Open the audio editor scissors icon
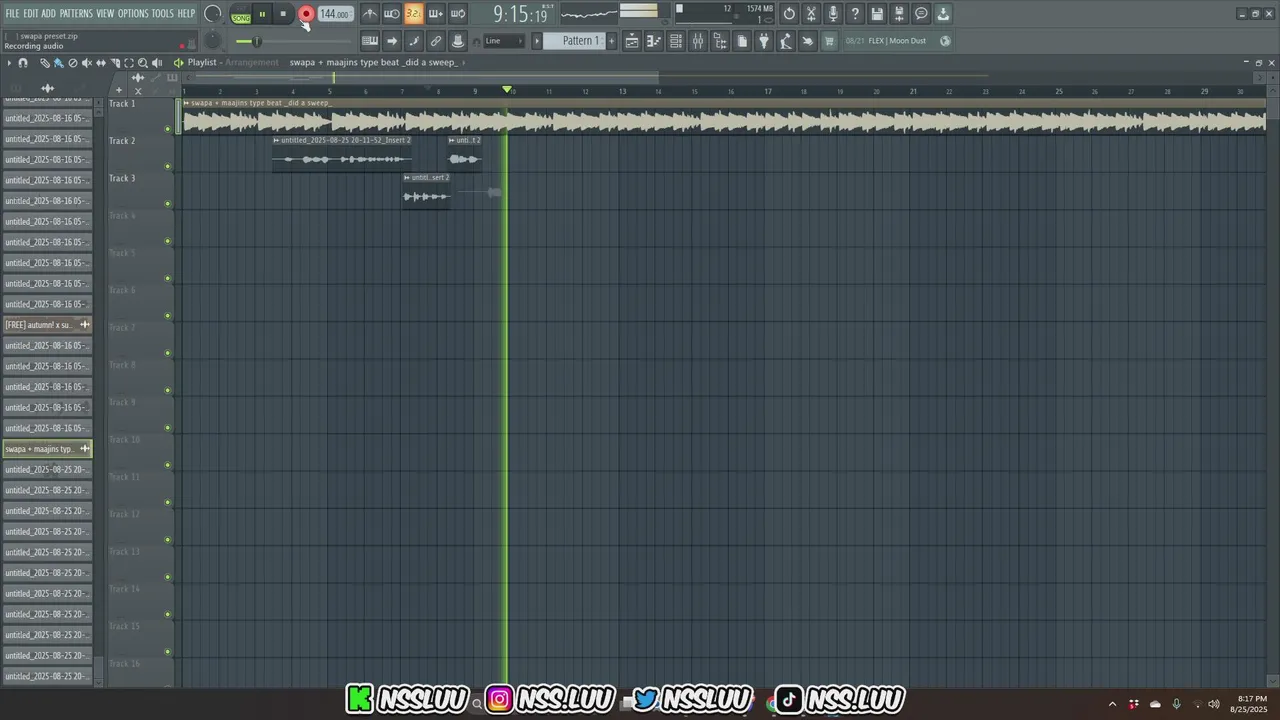The height and width of the screenshot is (720, 1280). coord(811,14)
